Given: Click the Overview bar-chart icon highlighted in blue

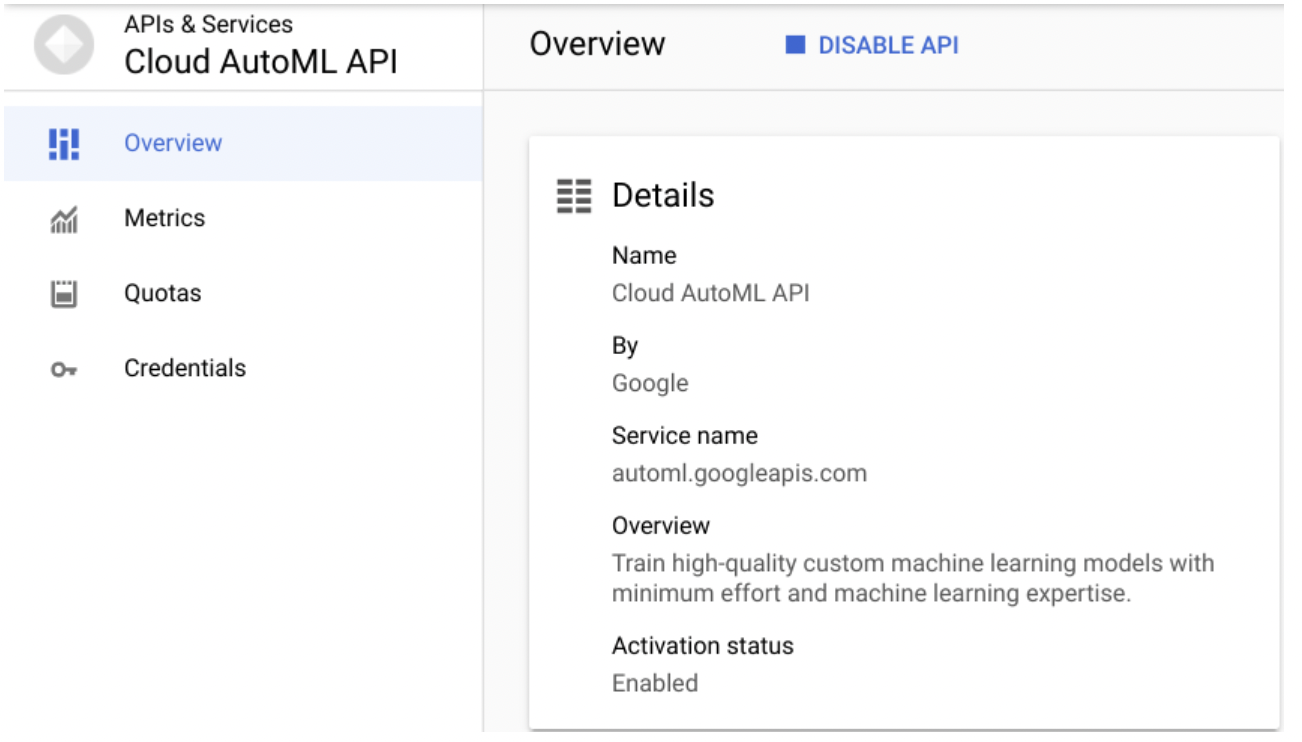Looking at the screenshot, I should (63, 143).
